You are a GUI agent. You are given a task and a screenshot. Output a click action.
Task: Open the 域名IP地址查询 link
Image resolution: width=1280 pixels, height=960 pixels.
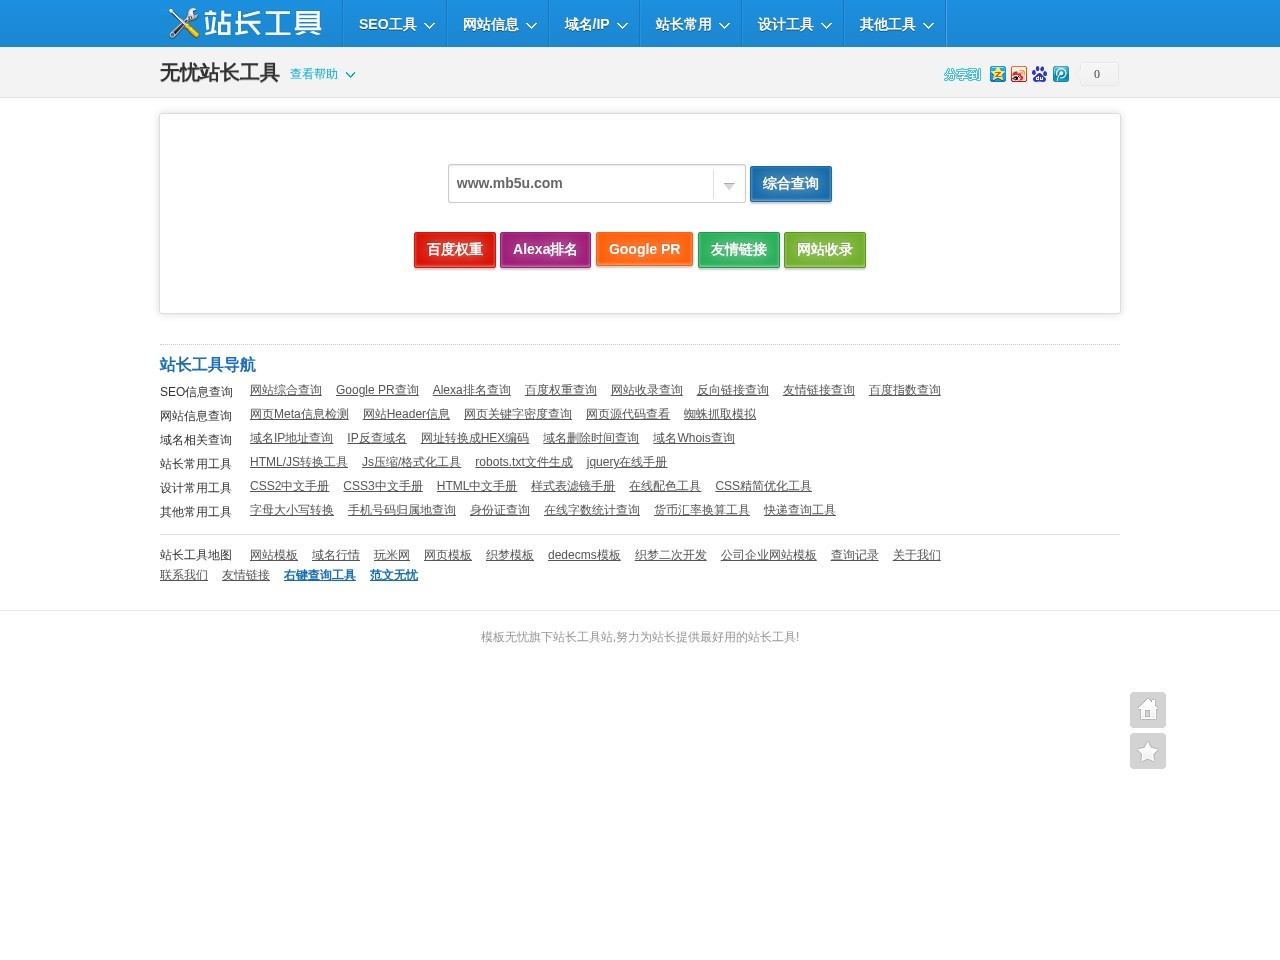point(291,438)
